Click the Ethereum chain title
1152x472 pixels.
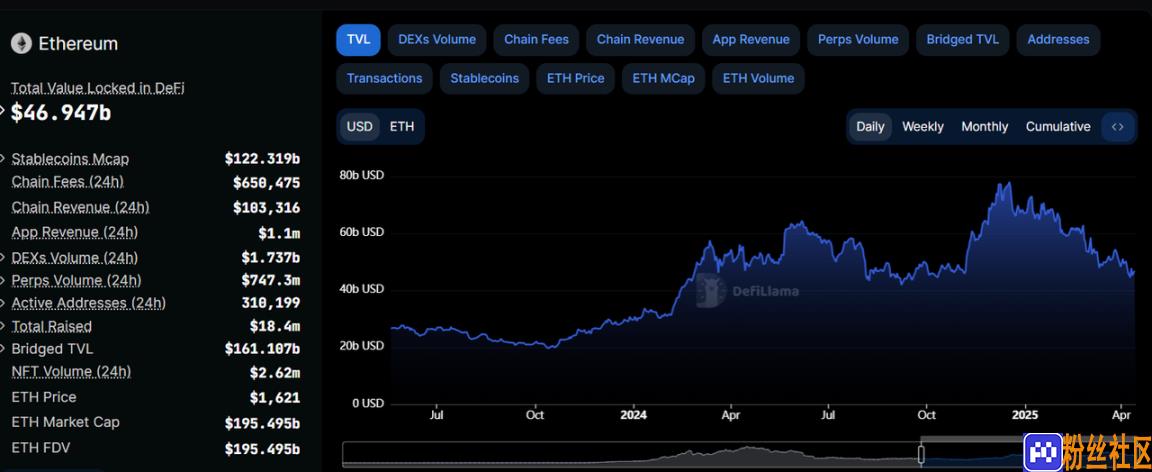[x=78, y=43]
